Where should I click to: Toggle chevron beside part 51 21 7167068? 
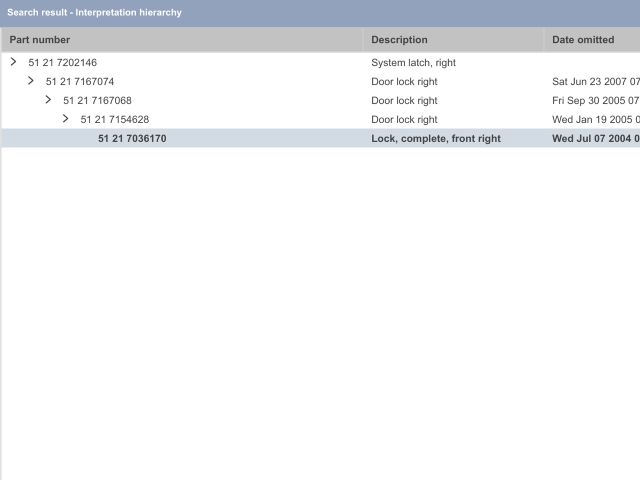pos(48,100)
